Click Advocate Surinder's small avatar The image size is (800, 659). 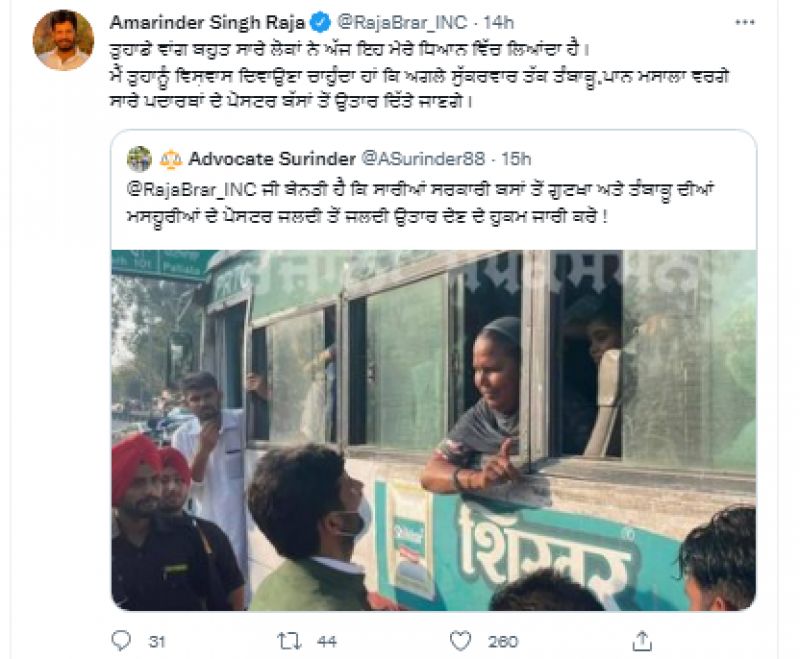pos(140,159)
